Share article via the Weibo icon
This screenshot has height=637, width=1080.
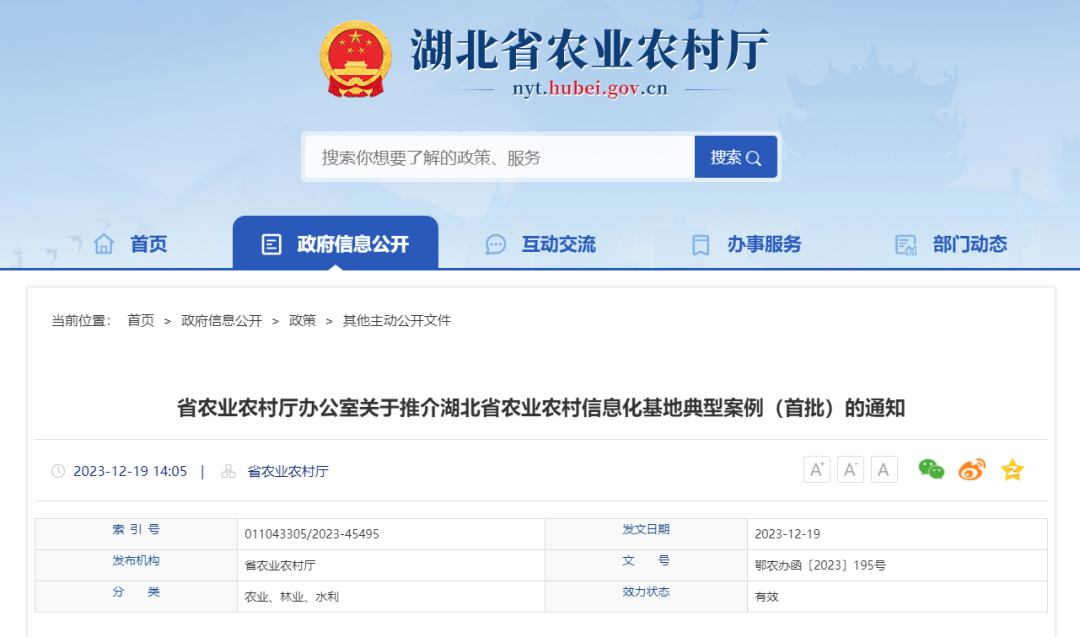(x=971, y=469)
